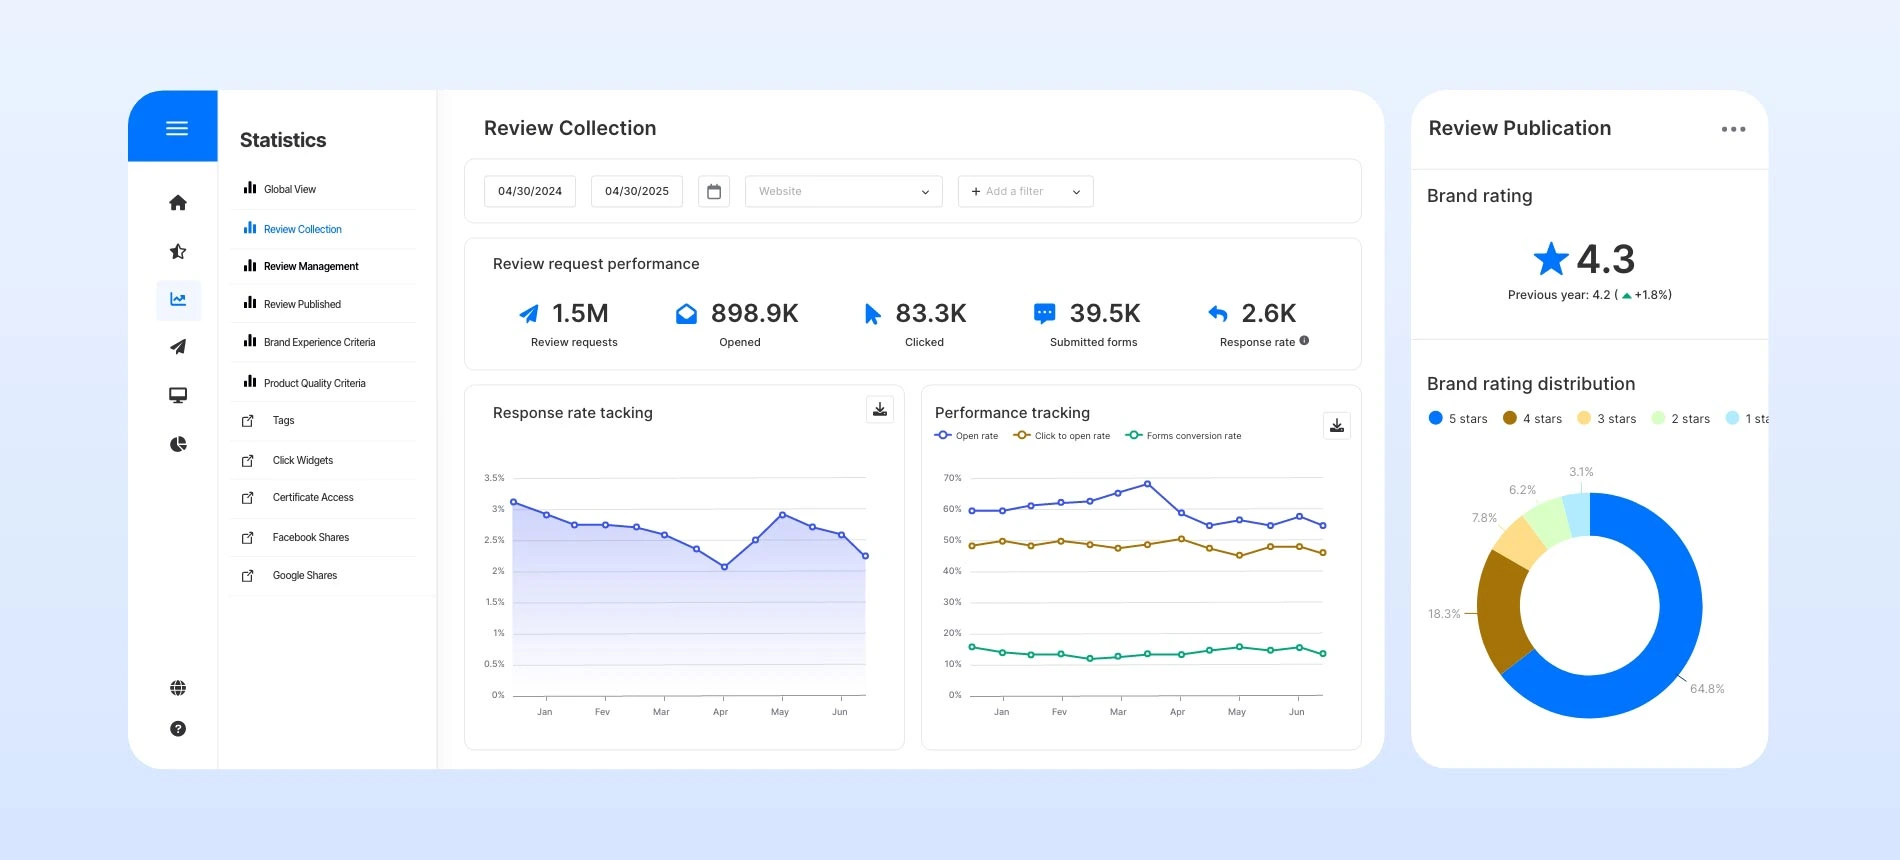Toggle Click to open rate legend series
The width and height of the screenshot is (1900, 860).
point(1061,436)
